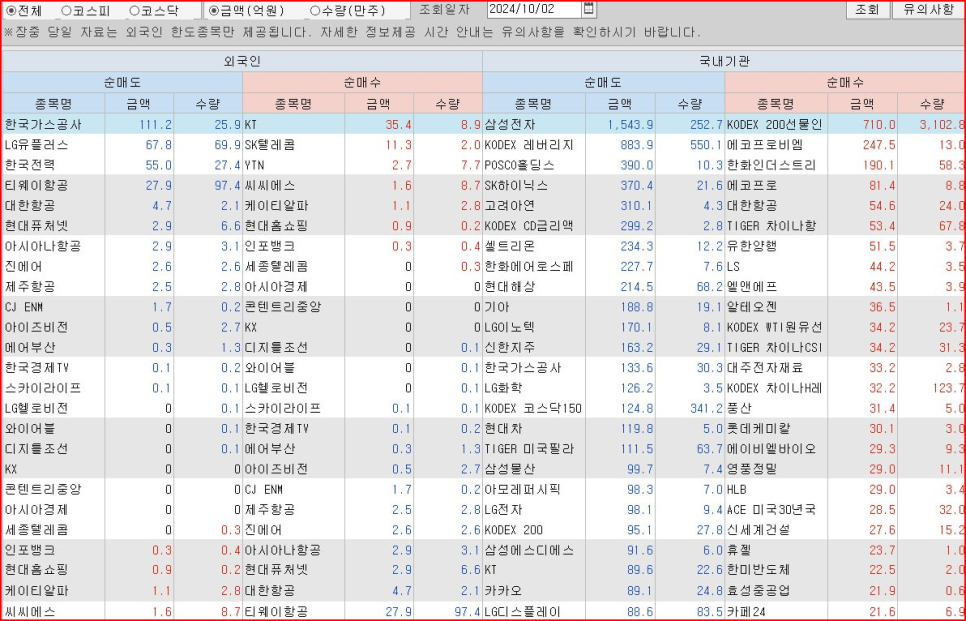The image size is (966, 621).
Task: Select 기아 row
Action: coord(603,307)
